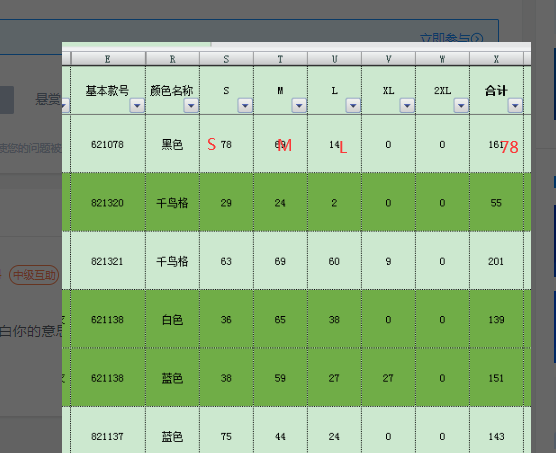Select XL quantity cell showing 9
The height and width of the screenshot is (453, 556).
pos(388,261)
